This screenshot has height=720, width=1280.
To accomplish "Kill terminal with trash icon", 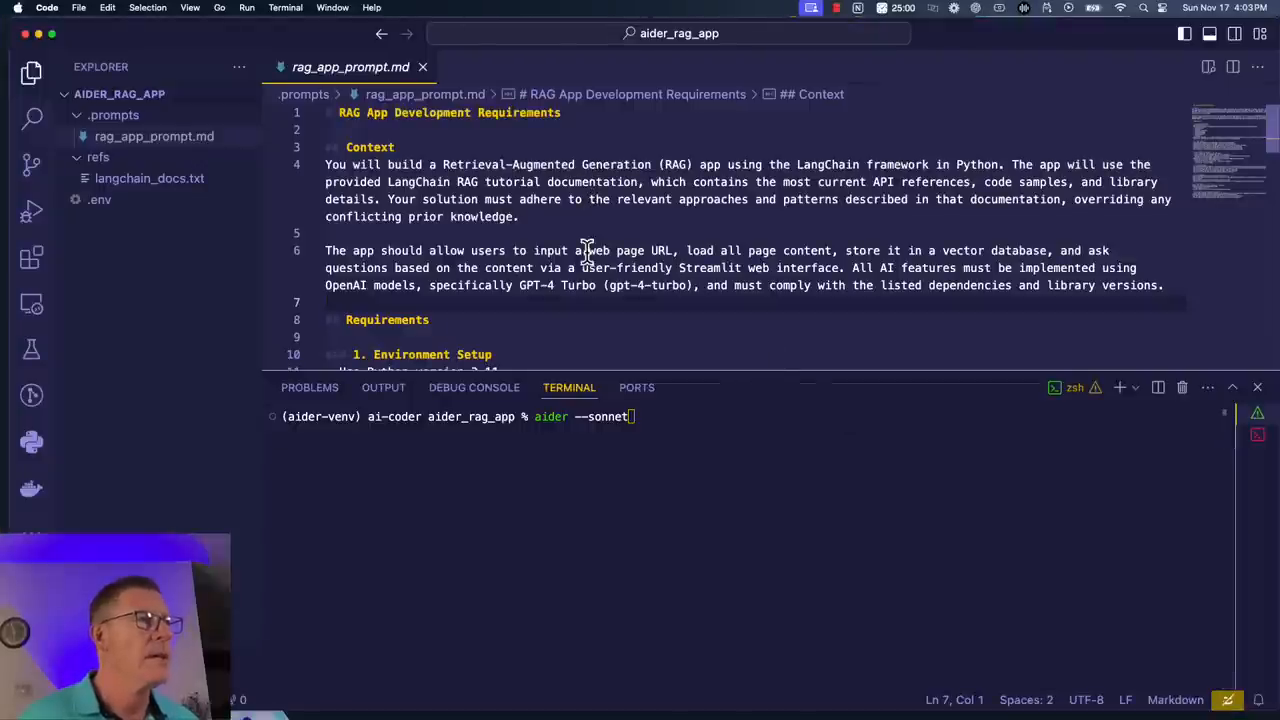I will click(x=1182, y=387).
